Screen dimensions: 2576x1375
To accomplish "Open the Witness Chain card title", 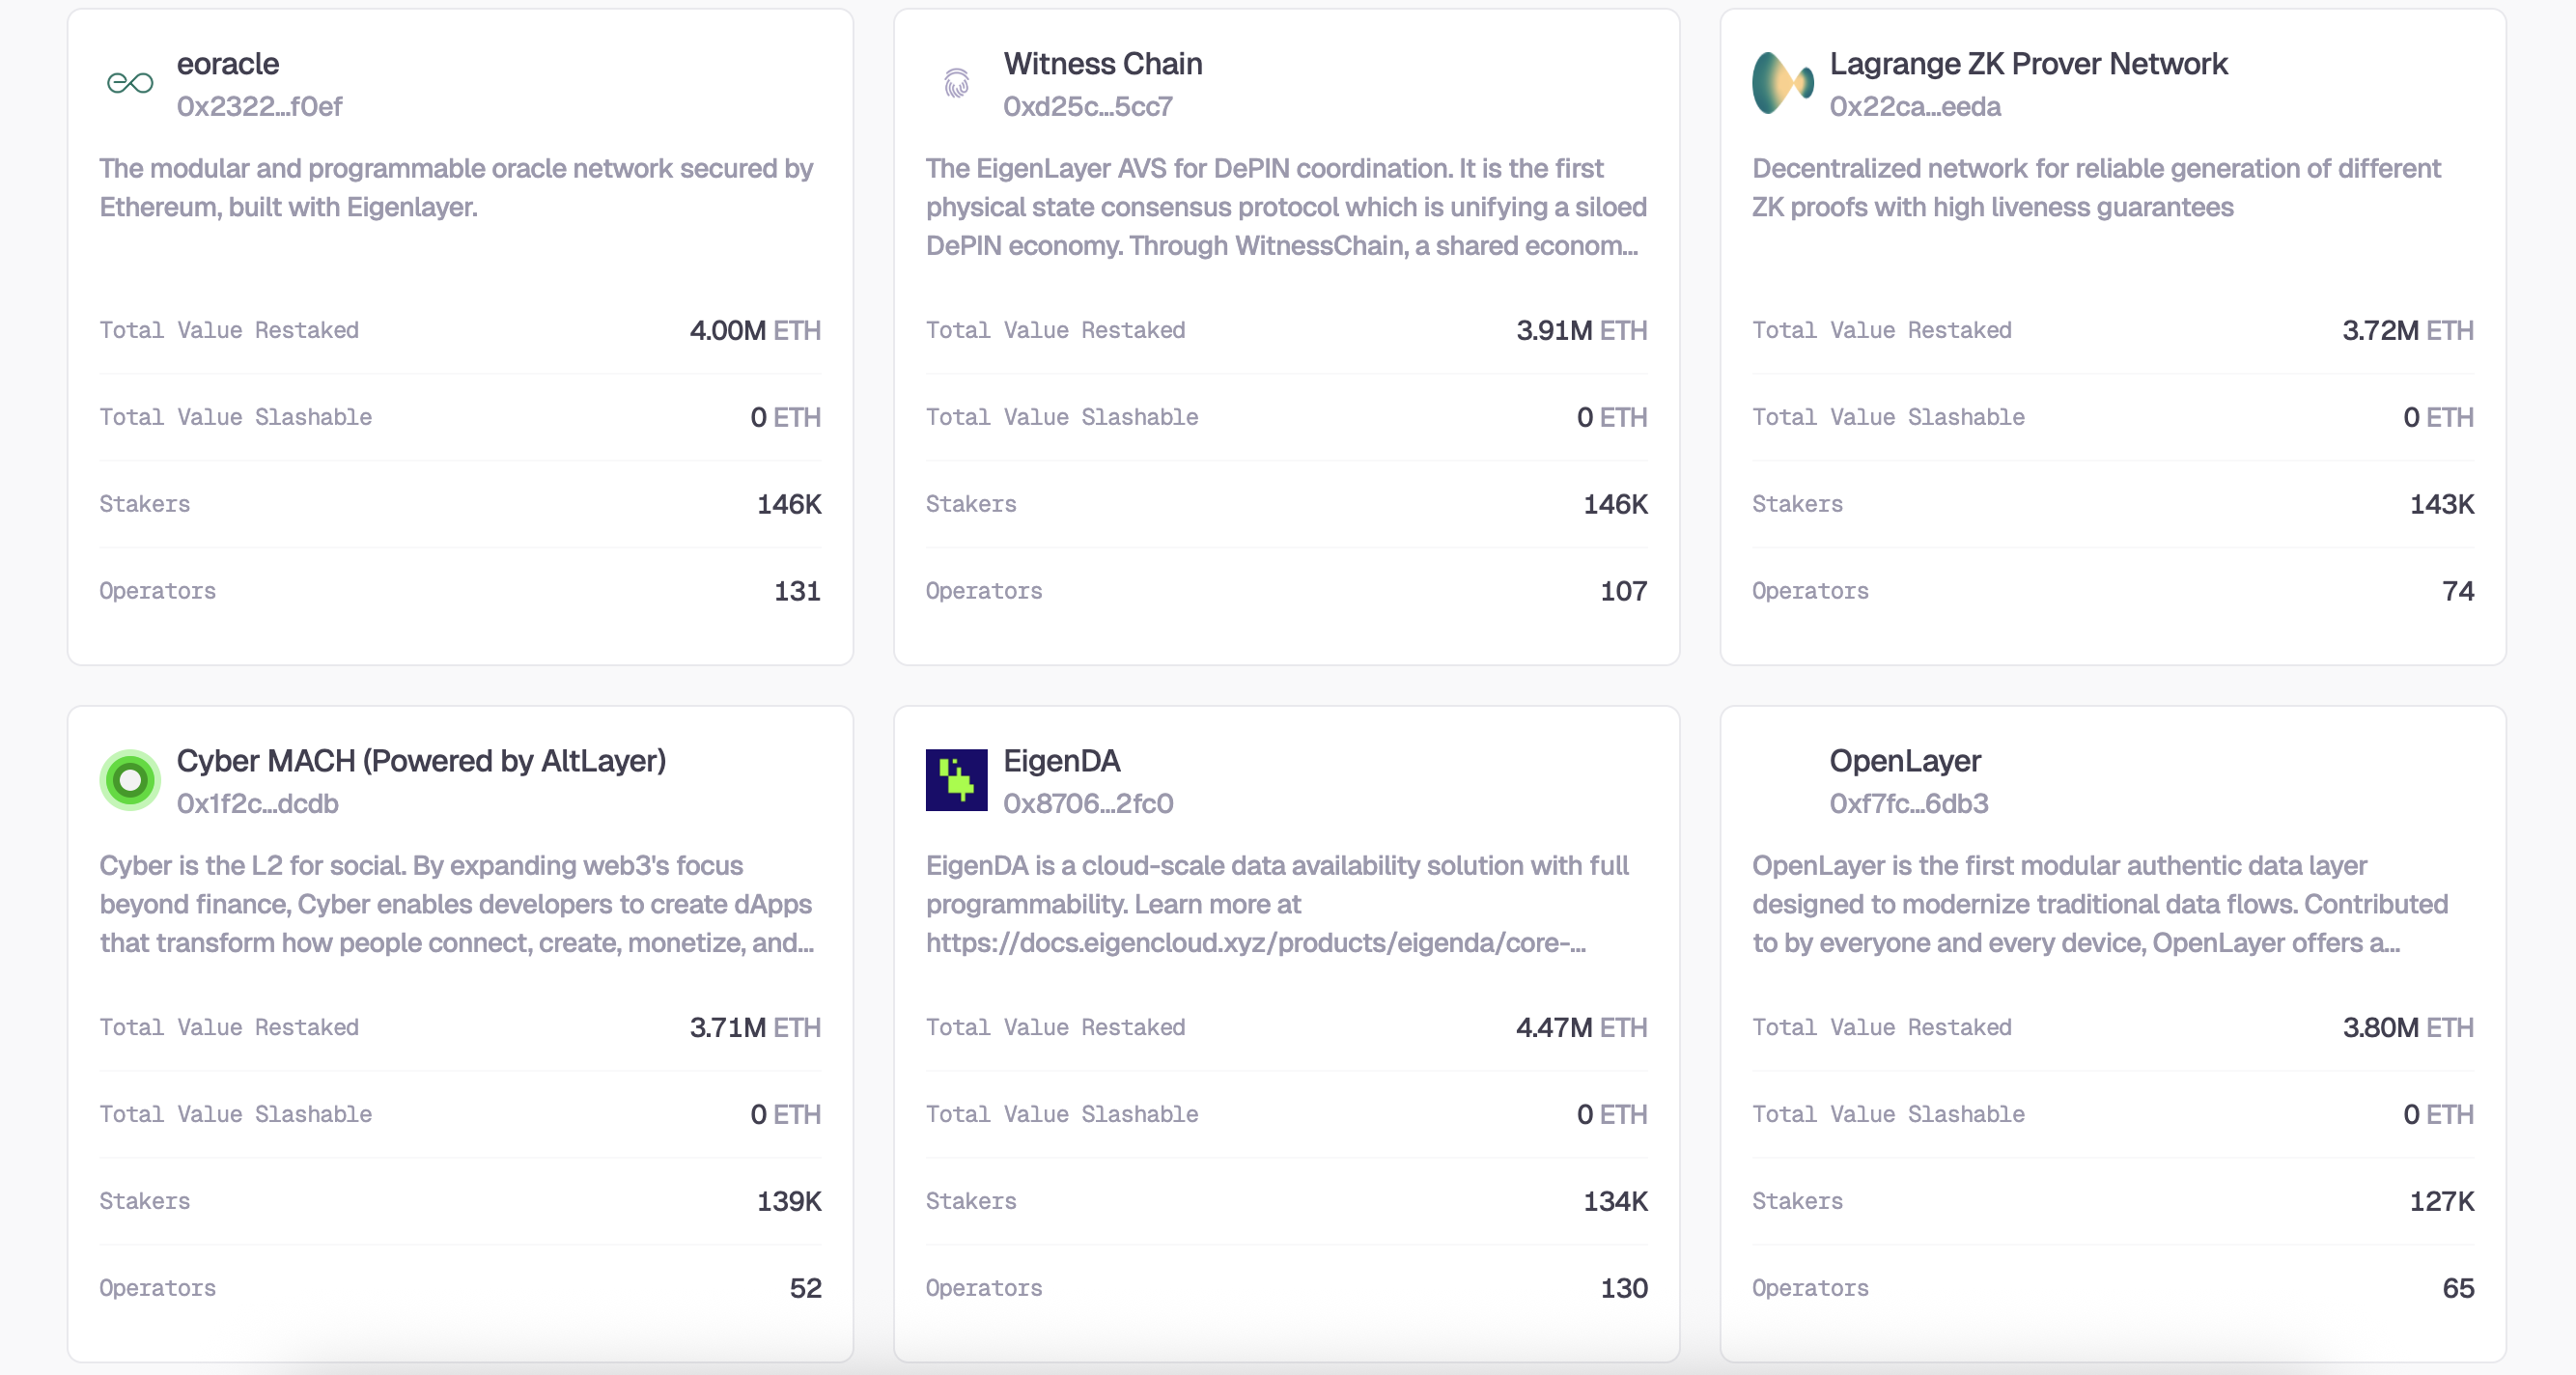I will (1103, 64).
